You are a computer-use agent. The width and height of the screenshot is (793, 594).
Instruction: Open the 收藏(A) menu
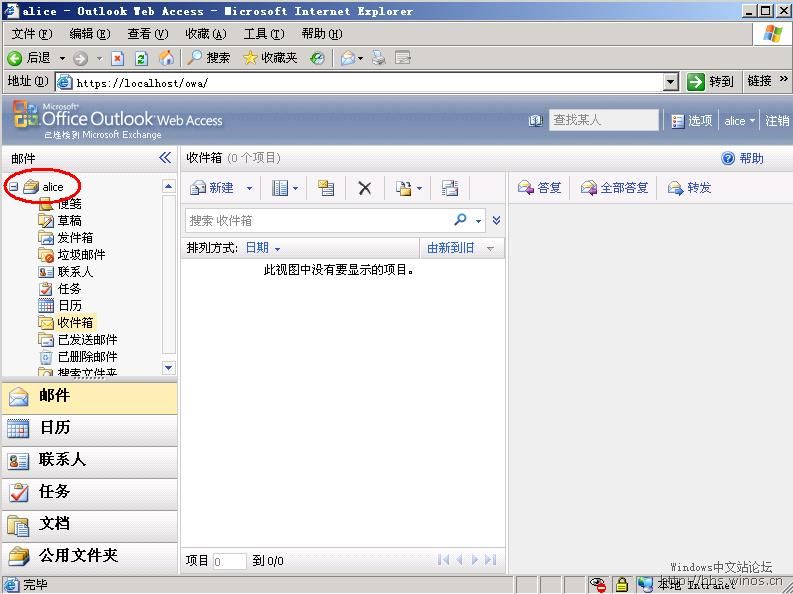[x=205, y=34]
